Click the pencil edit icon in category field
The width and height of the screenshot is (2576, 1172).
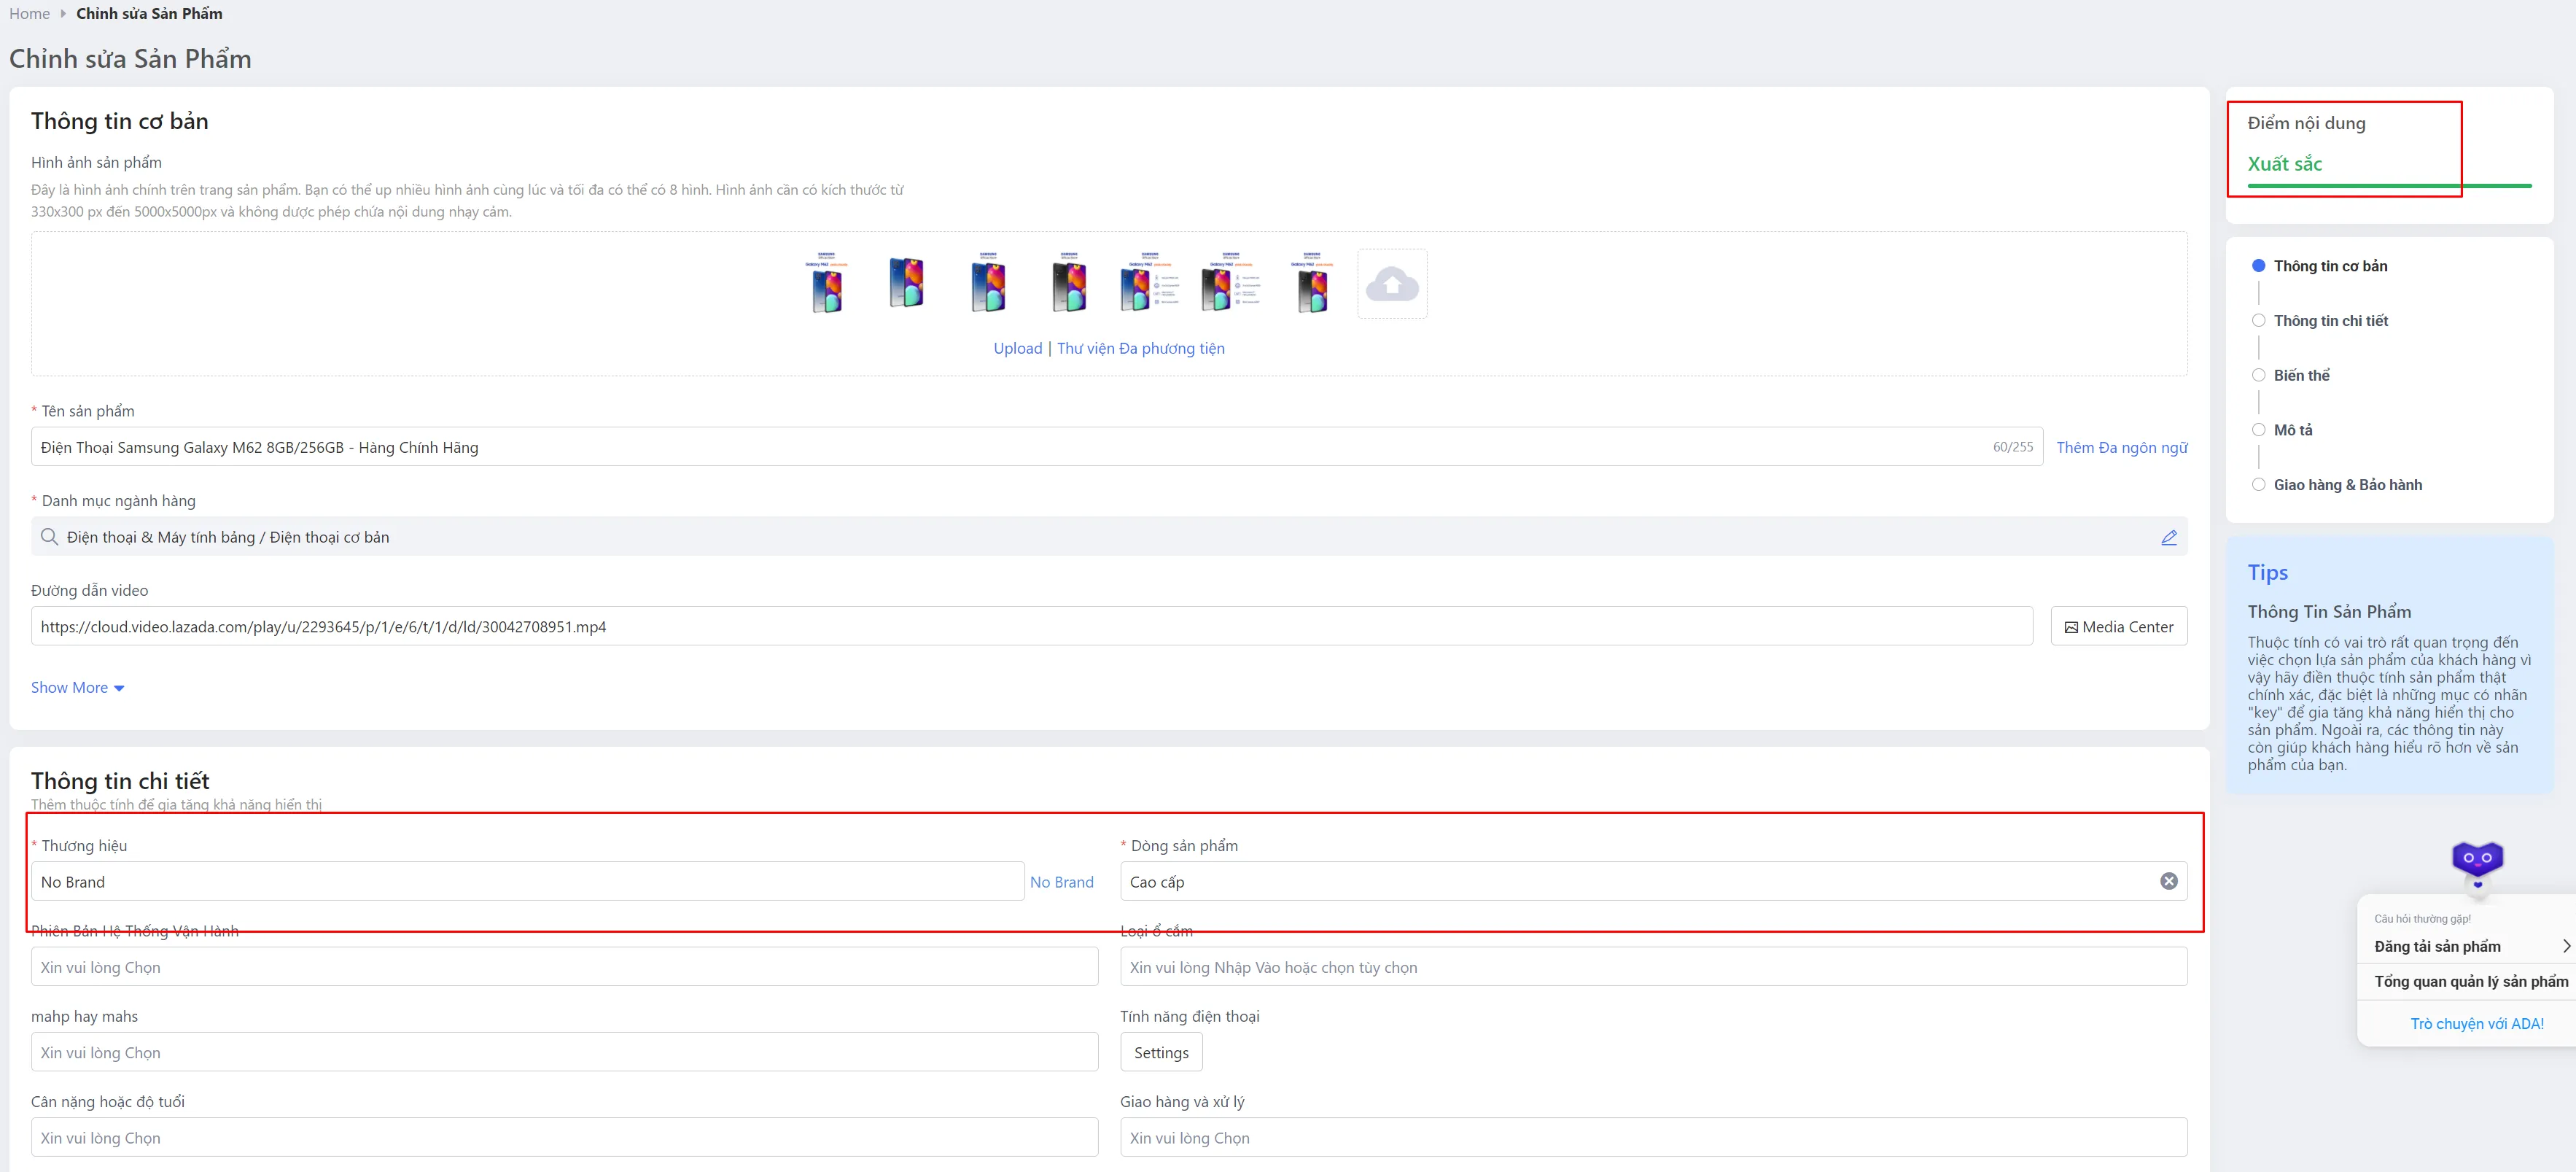[x=2168, y=537]
